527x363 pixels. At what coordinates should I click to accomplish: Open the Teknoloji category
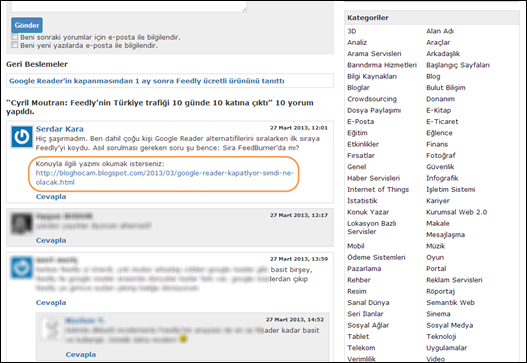441,336
